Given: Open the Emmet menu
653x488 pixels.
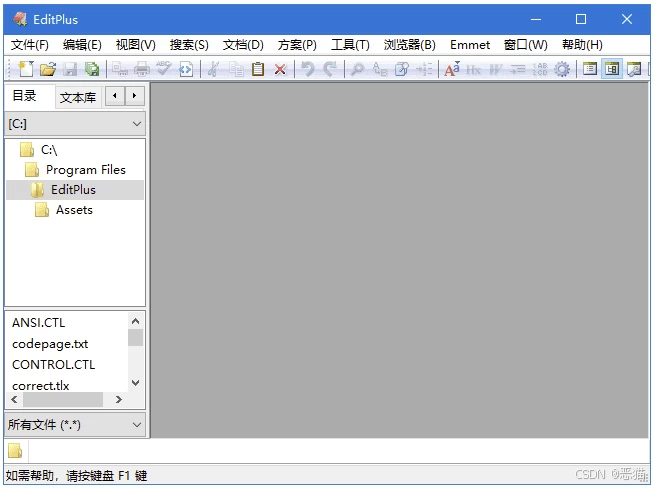Looking at the screenshot, I should coord(470,45).
